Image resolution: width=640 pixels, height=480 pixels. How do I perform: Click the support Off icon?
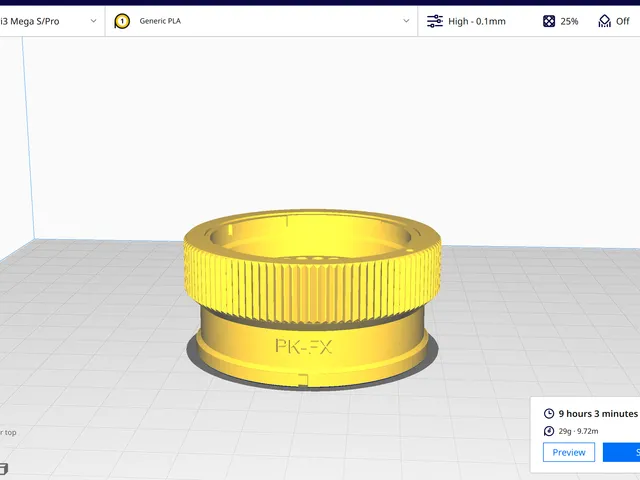point(604,21)
